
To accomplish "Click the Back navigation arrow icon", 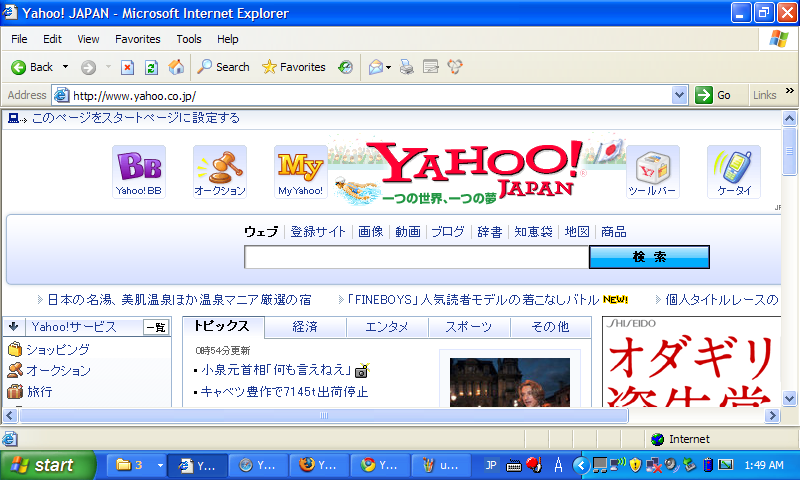I will click(x=18, y=67).
